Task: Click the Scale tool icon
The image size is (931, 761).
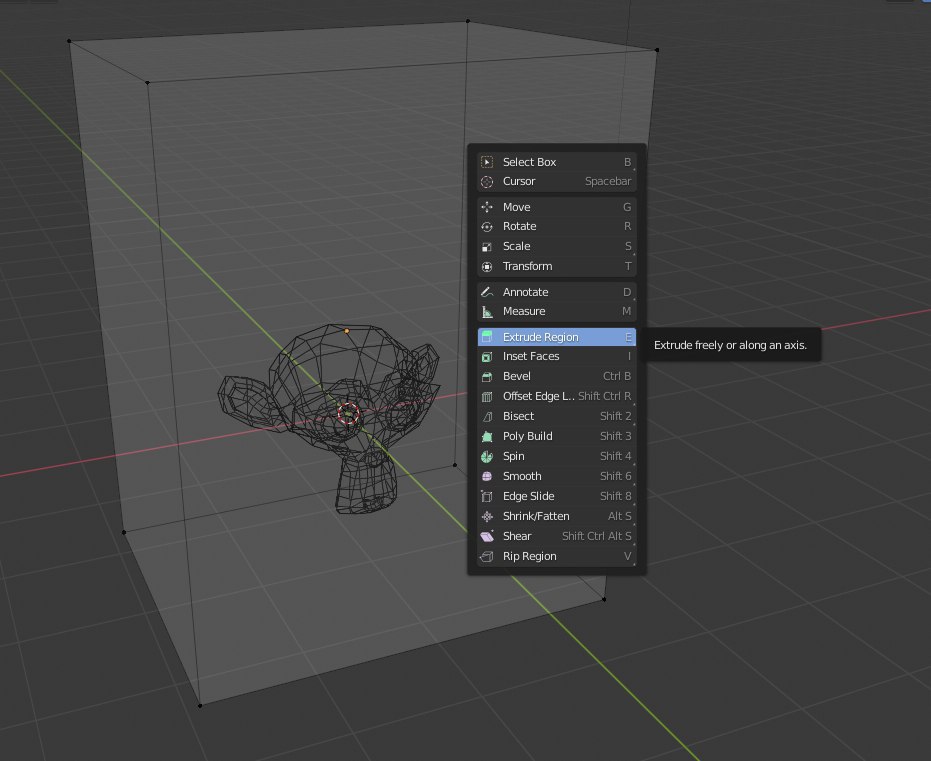Action: [x=487, y=246]
